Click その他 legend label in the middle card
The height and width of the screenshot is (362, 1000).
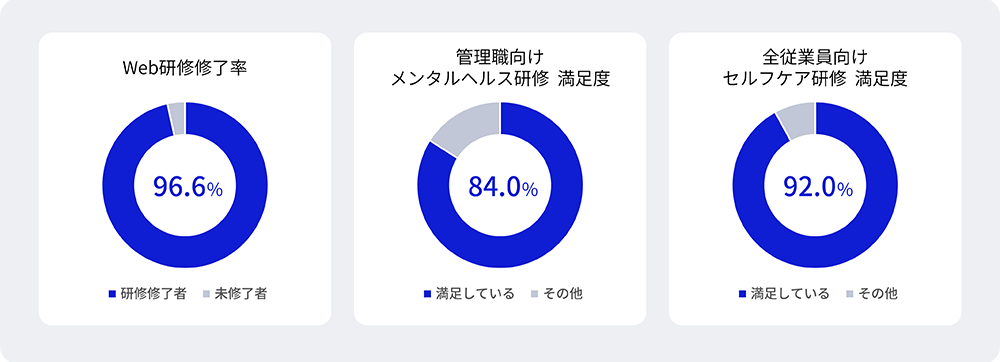[562, 294]
